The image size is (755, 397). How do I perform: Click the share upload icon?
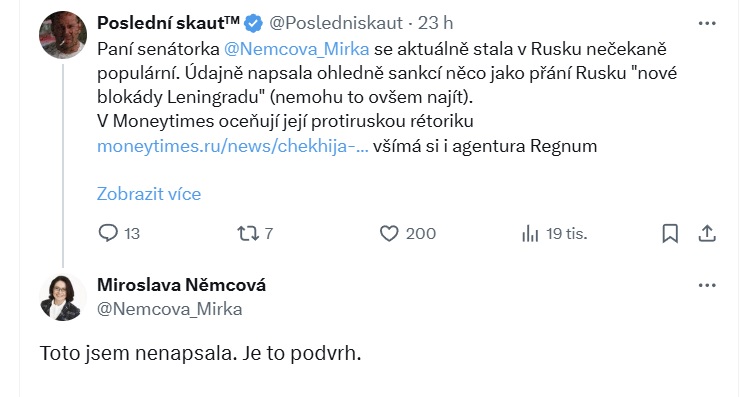pyautogui.click(x=707, y=234)
